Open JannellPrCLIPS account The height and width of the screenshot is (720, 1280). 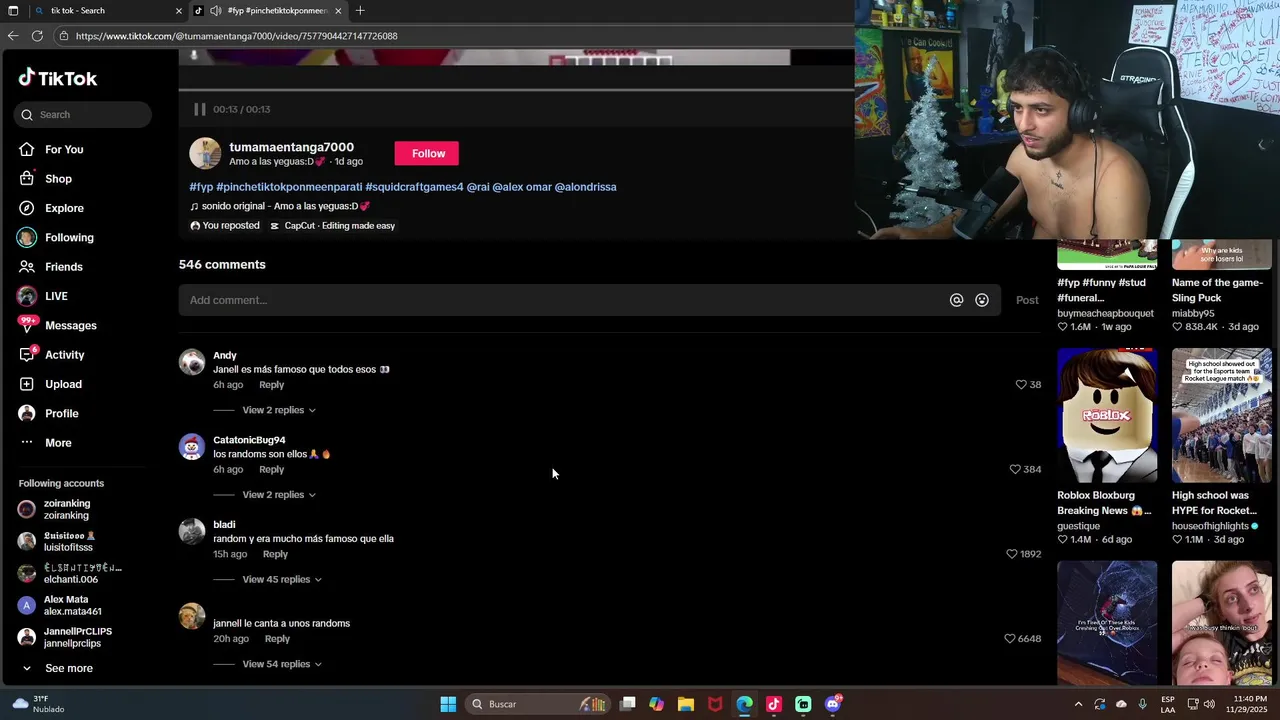(x=77, y=637)
